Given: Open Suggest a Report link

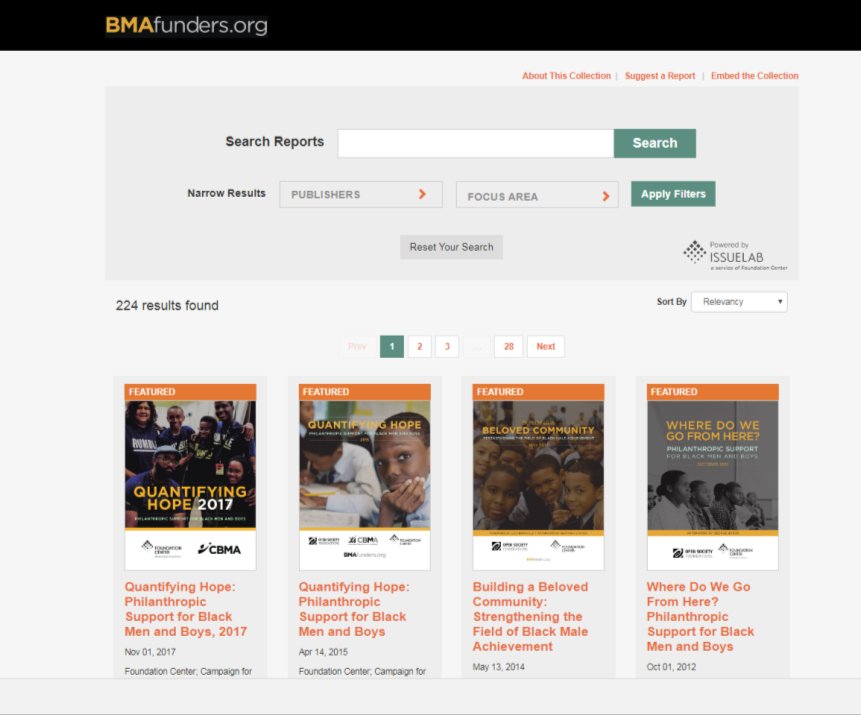Looking at the screenshot, I should [x=659, y=76].
